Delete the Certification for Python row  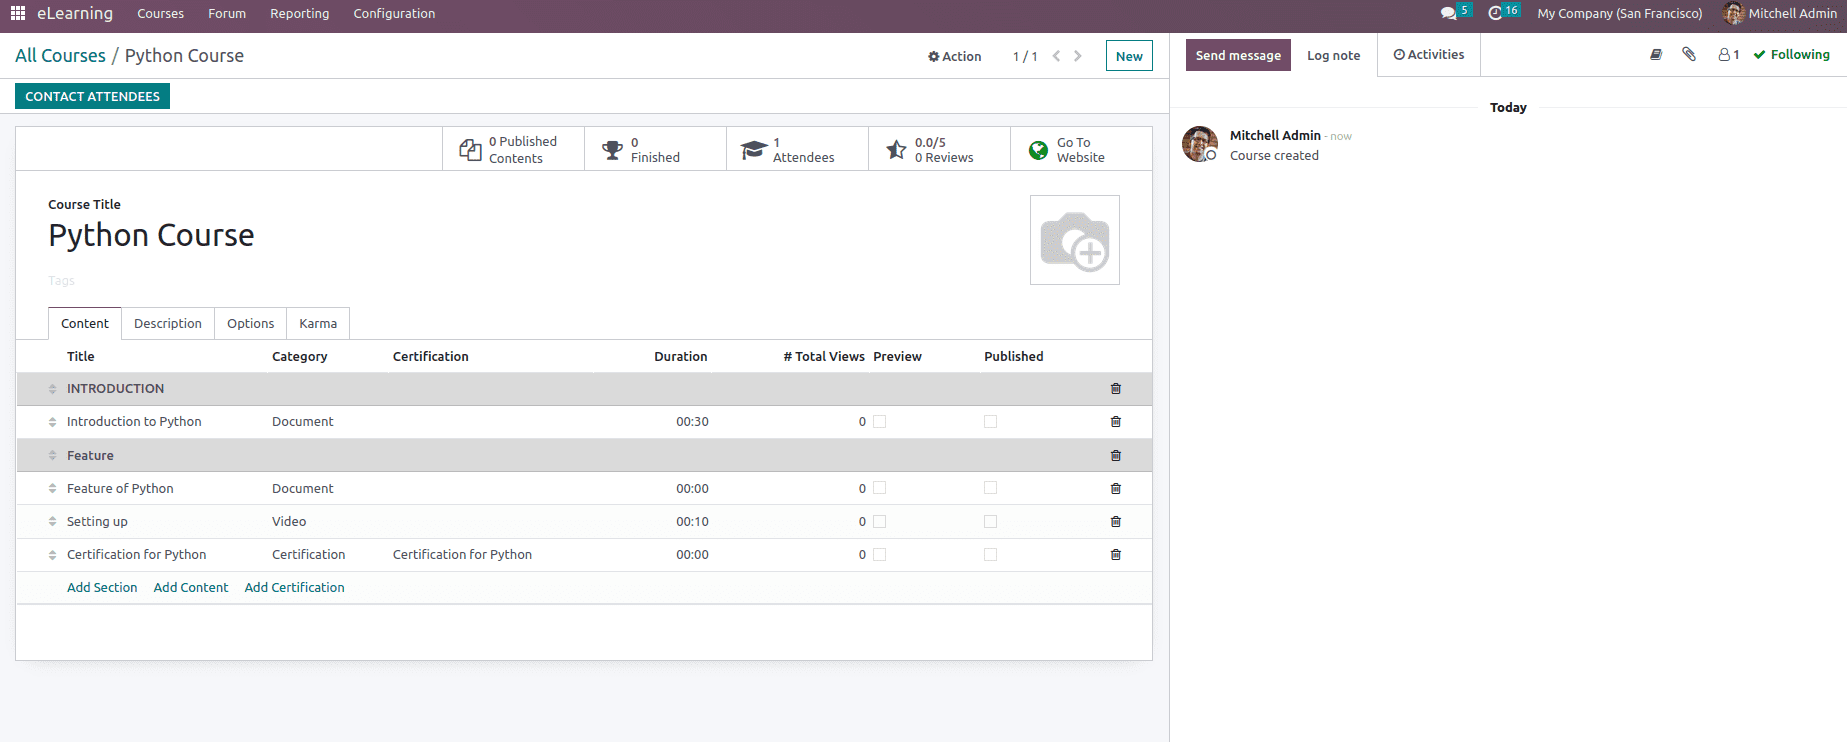pos(1116,555)
